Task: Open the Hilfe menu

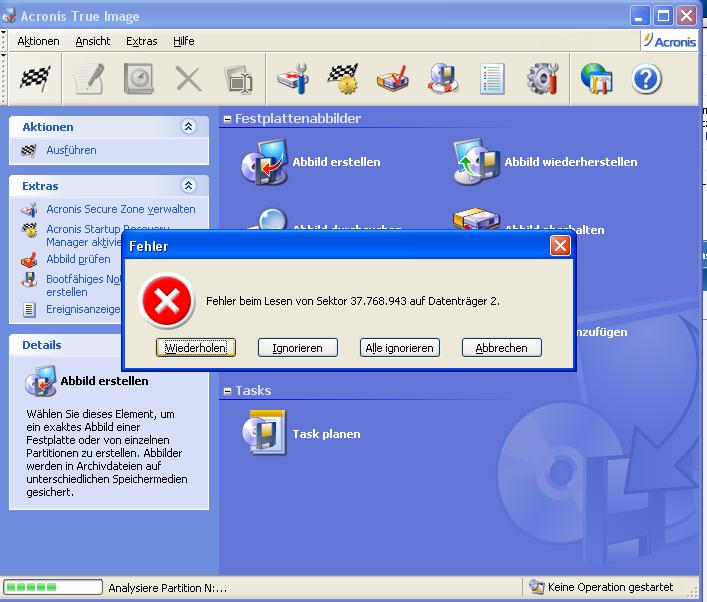Action: pos(184,41)
